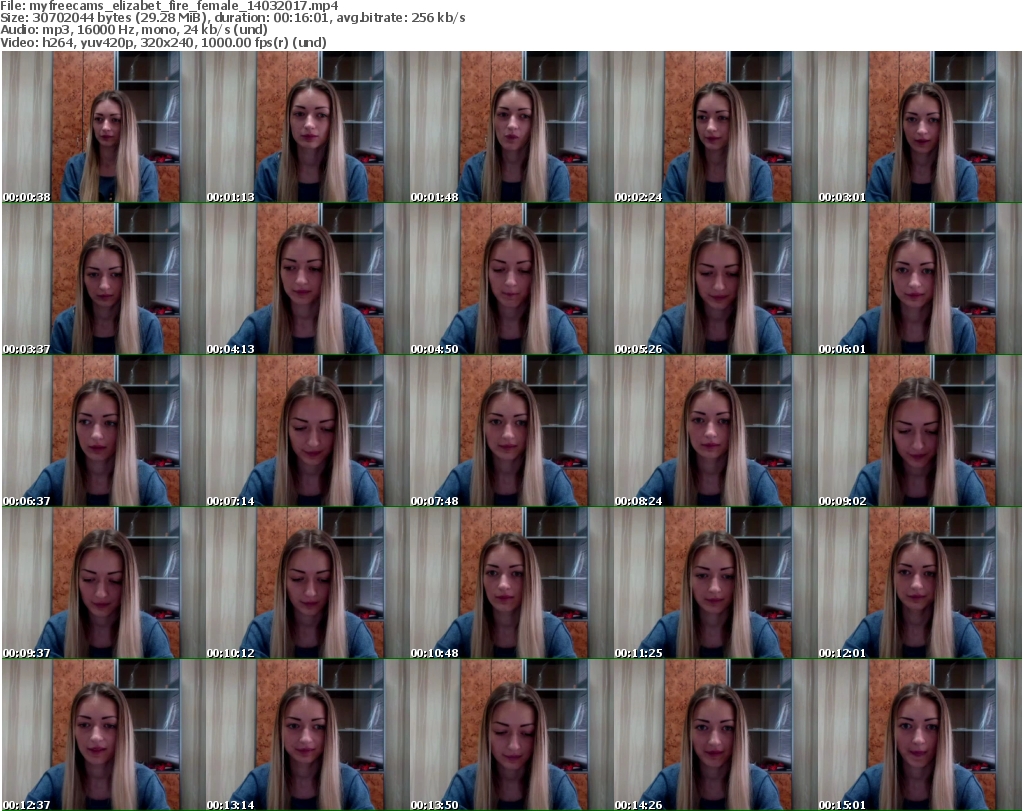Select the thumbnail frame at 00:06:37
Viewport: 1024px width, 811px height.
coord(103,431)
